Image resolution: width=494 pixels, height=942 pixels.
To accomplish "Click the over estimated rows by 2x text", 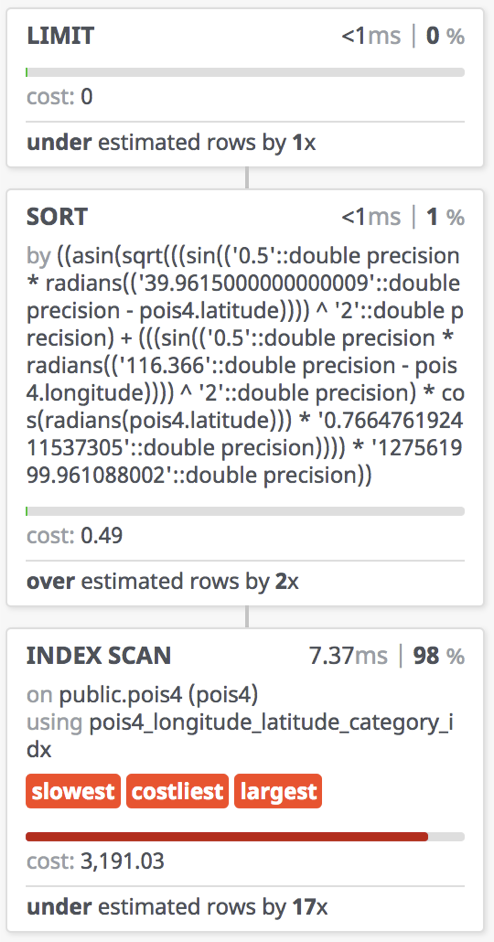I will point(162,582).
